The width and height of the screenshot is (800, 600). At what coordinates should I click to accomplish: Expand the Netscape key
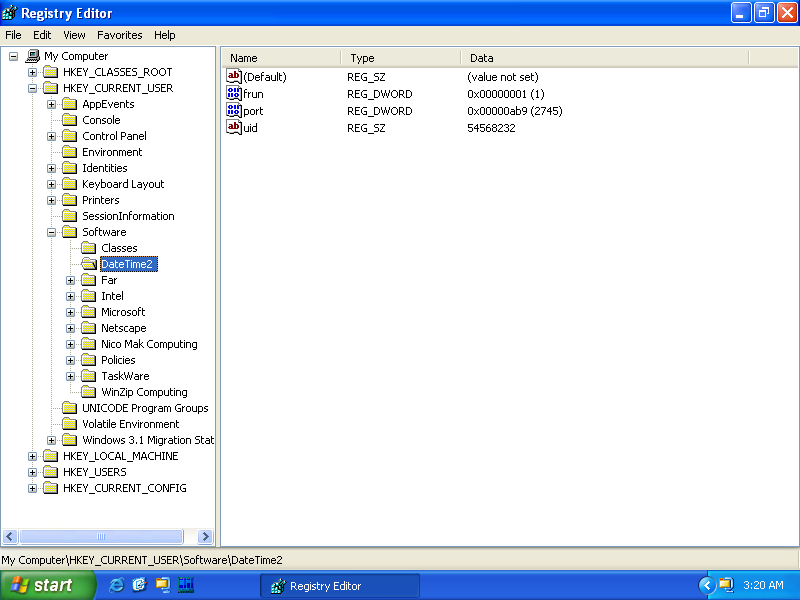click(71, 328)
